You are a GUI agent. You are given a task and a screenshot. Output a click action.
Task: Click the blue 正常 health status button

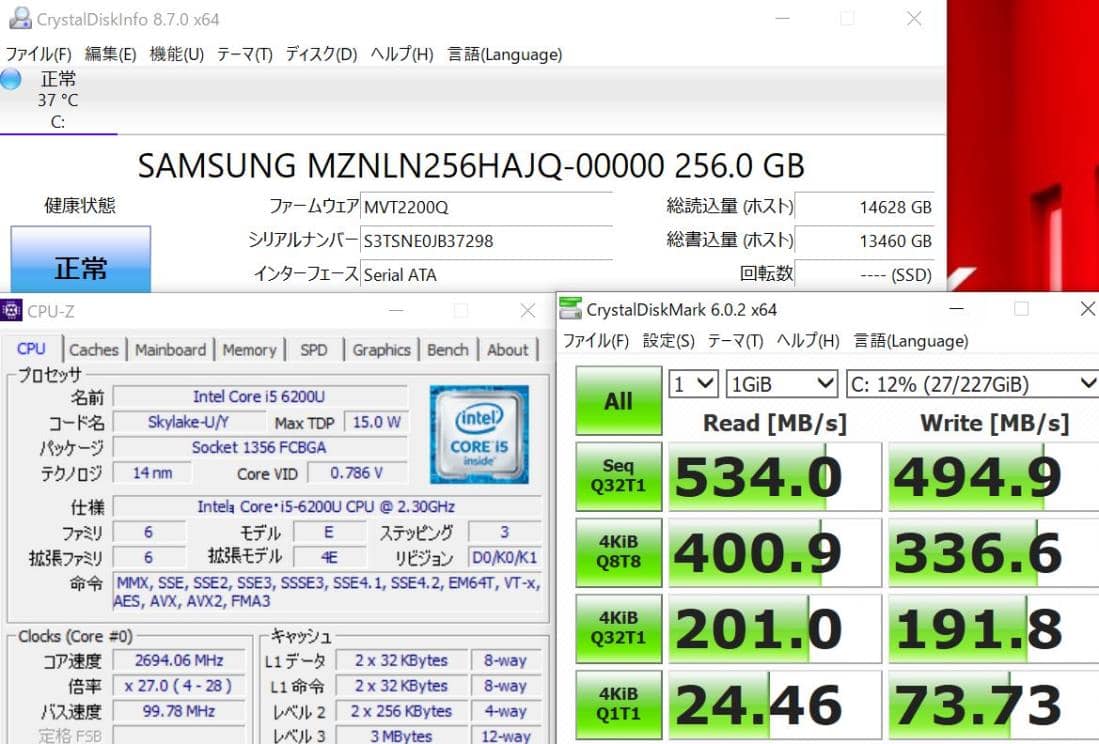point(81,259)
